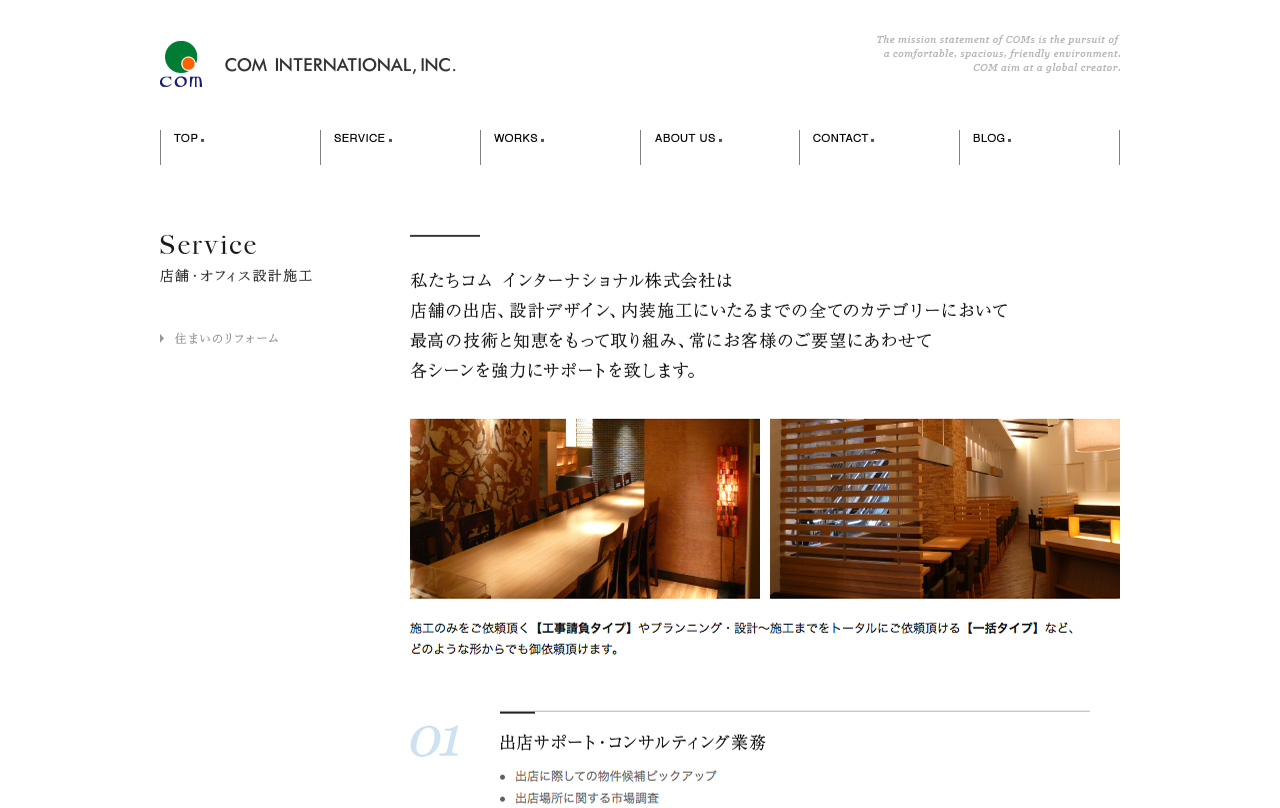Click the blue 01 section number
The width and height of the screenshot is (1280, 808).
[435, 742]
